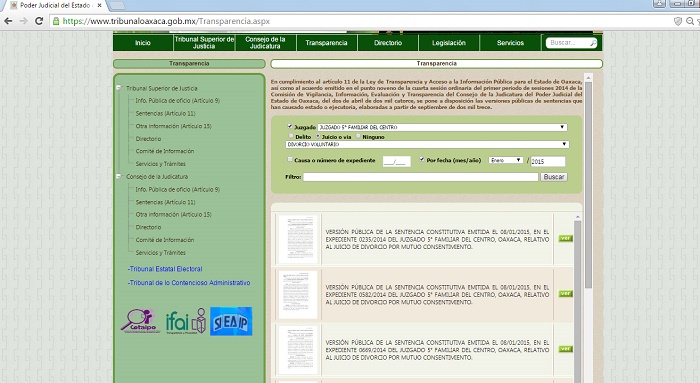Open the Legislación menu item
Screen dimensions: 700x383
[x=449, y=43]
